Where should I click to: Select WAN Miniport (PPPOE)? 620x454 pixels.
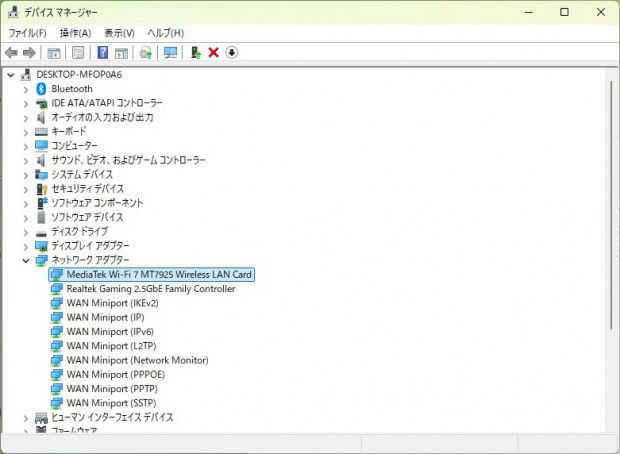click(115, 375)
